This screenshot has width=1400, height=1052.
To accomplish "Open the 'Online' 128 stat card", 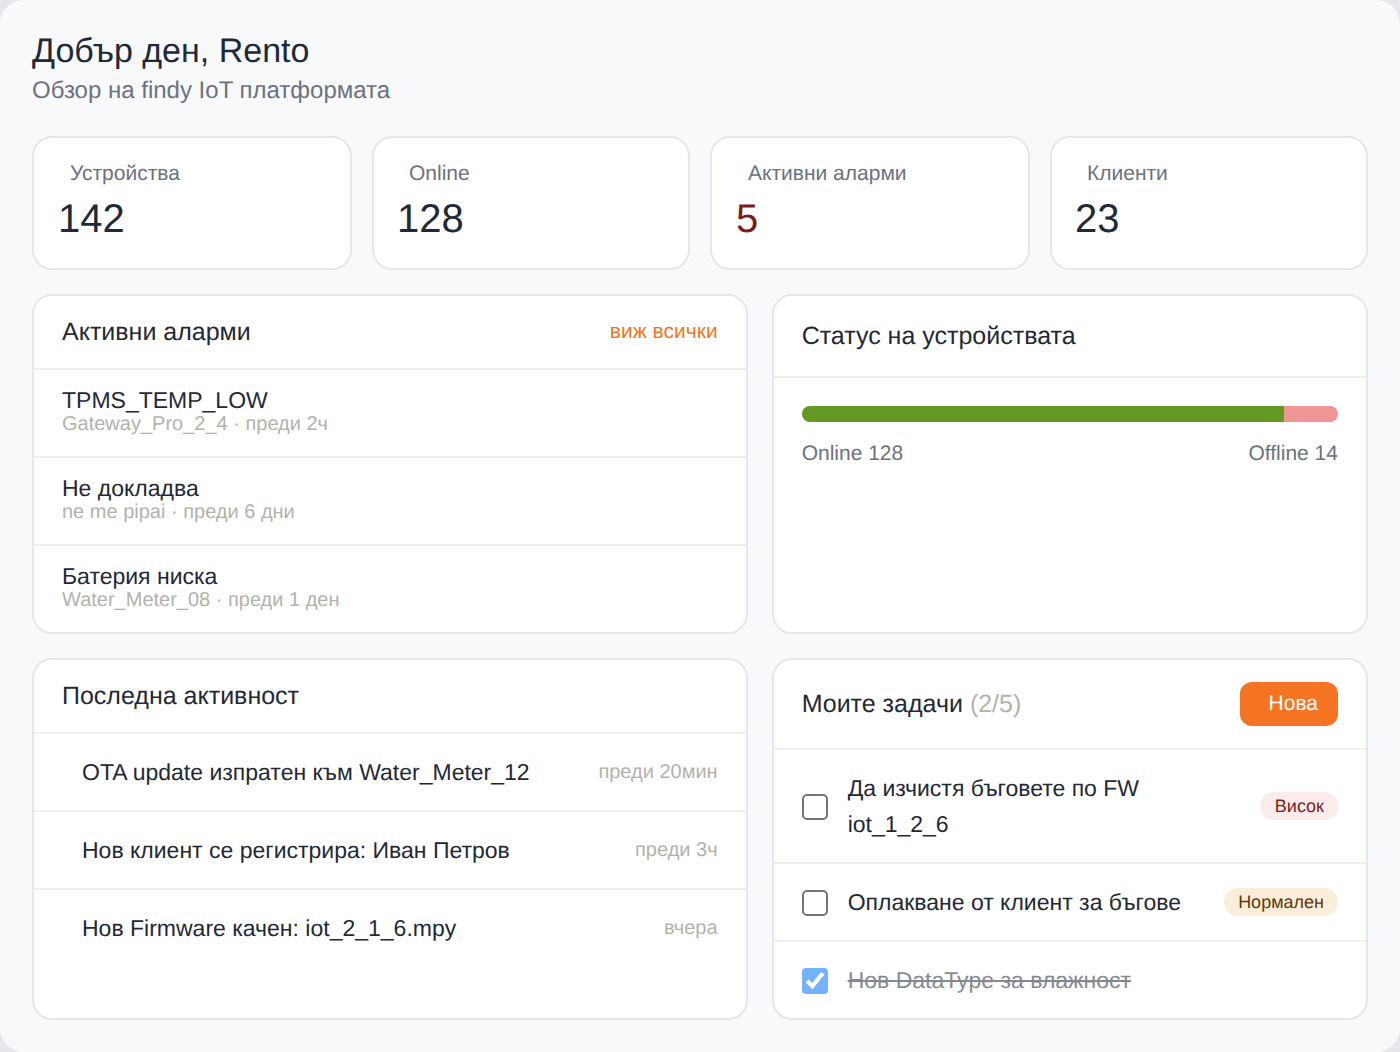I will click(x=531, y=203).
